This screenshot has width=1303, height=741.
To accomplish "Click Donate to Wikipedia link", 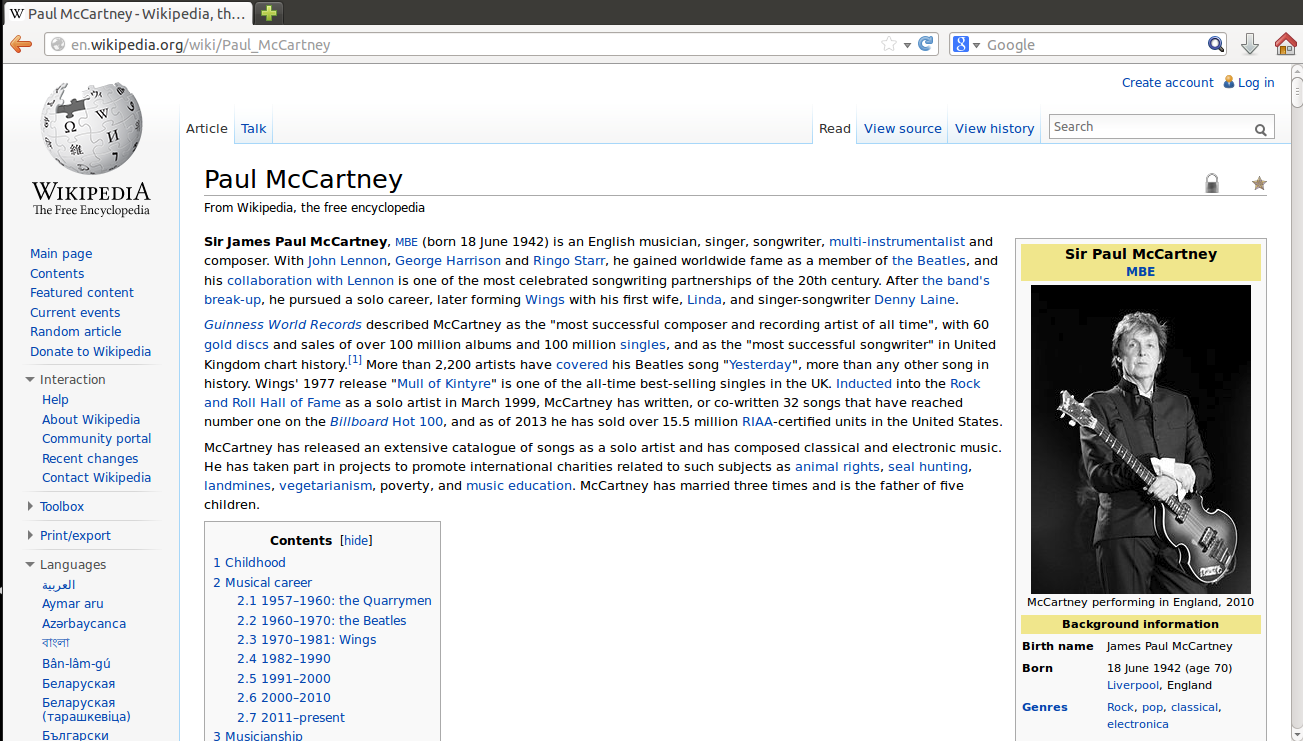I will click(x=91, y=352).
